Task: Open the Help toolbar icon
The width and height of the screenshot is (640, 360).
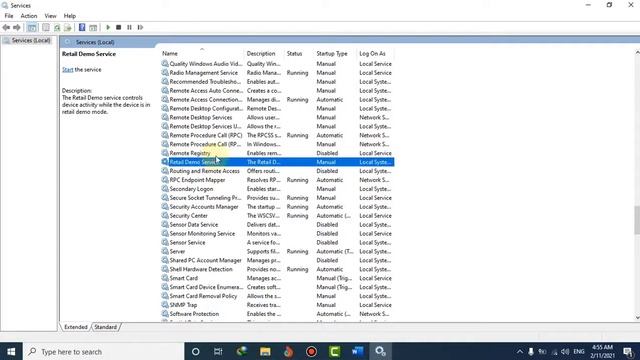Action: [x=82, y=27]
